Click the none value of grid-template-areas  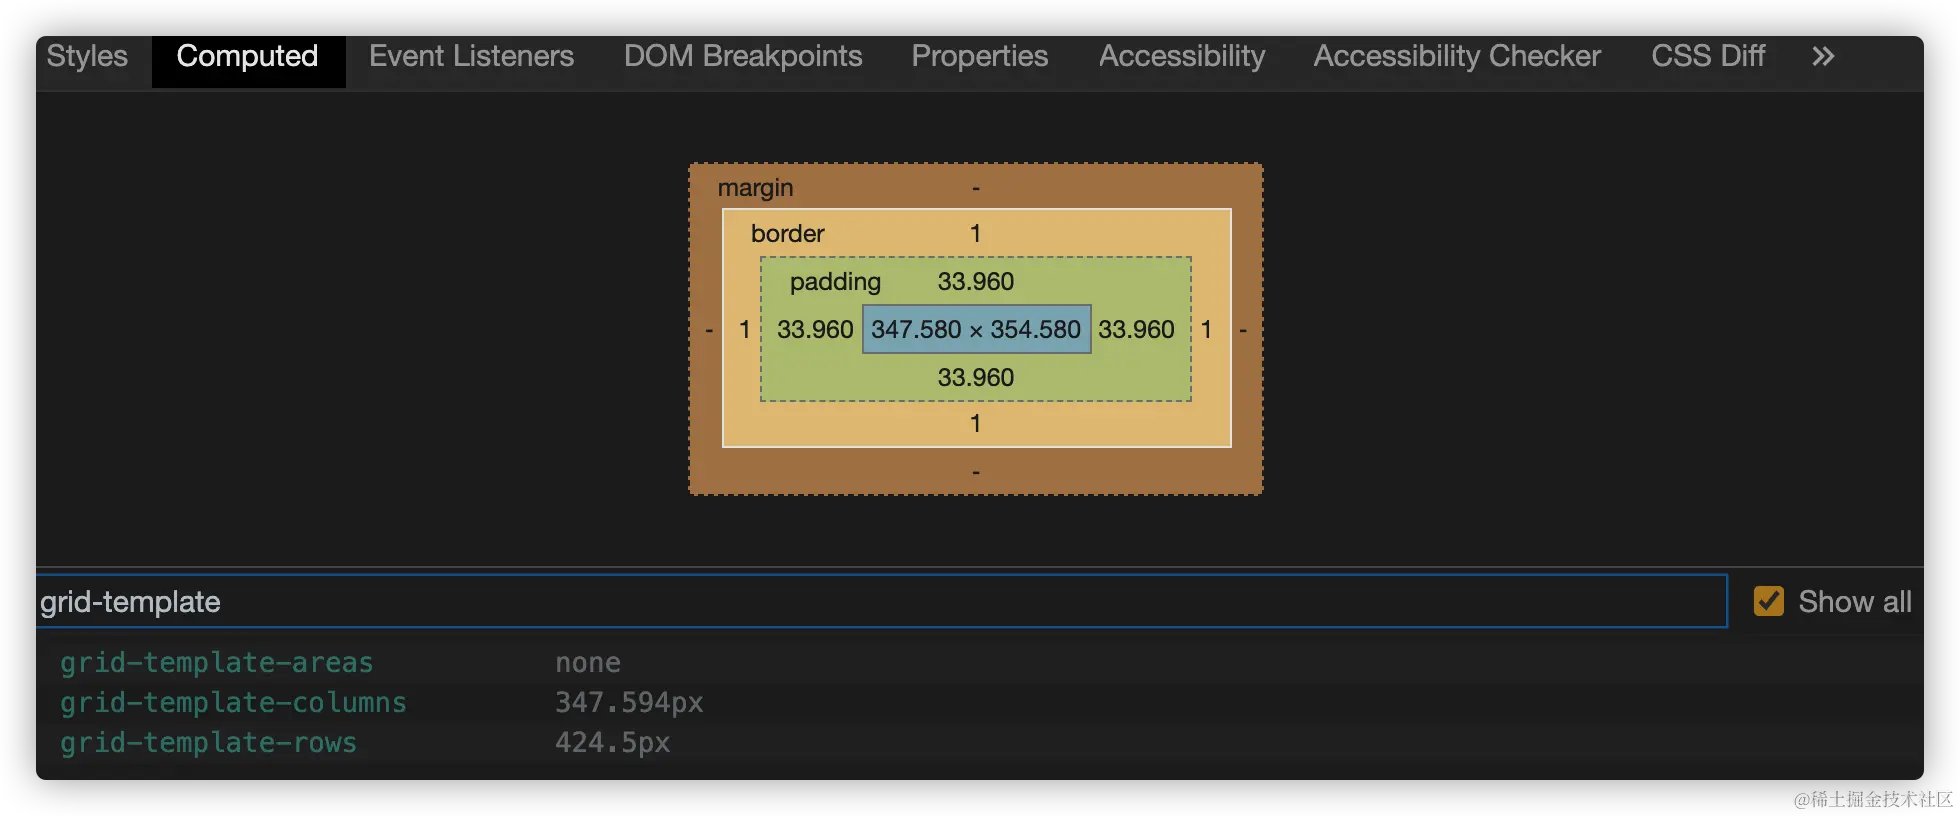tap(588, 663)
